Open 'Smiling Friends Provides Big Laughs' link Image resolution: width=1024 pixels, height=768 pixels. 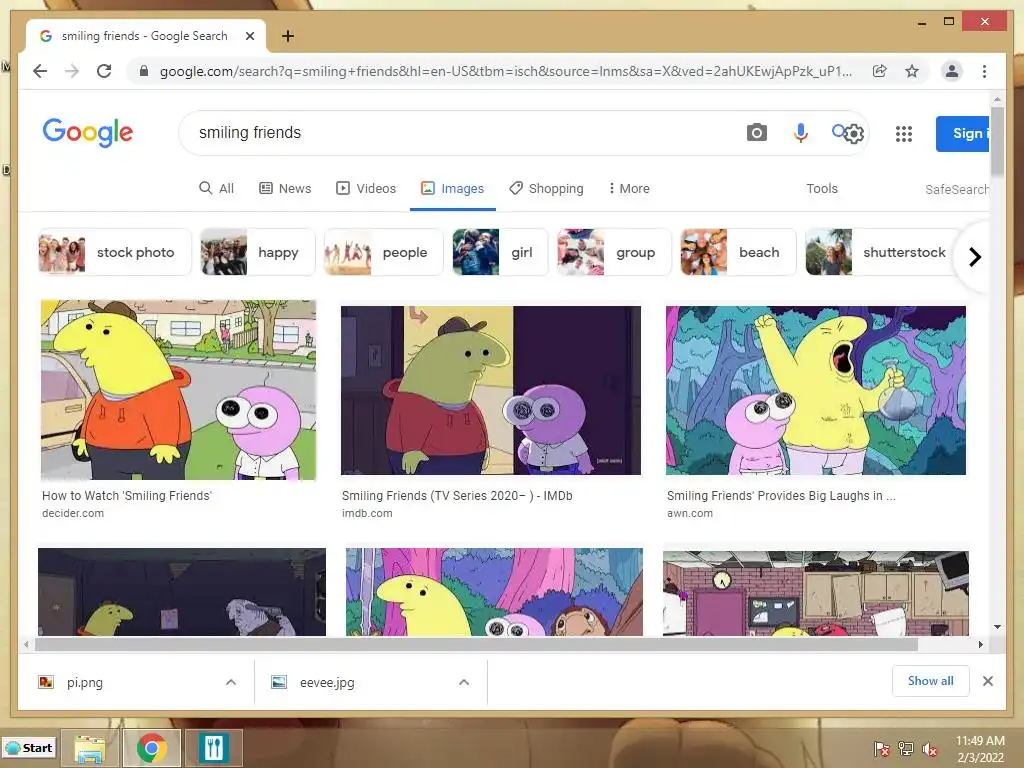[781, 496]
